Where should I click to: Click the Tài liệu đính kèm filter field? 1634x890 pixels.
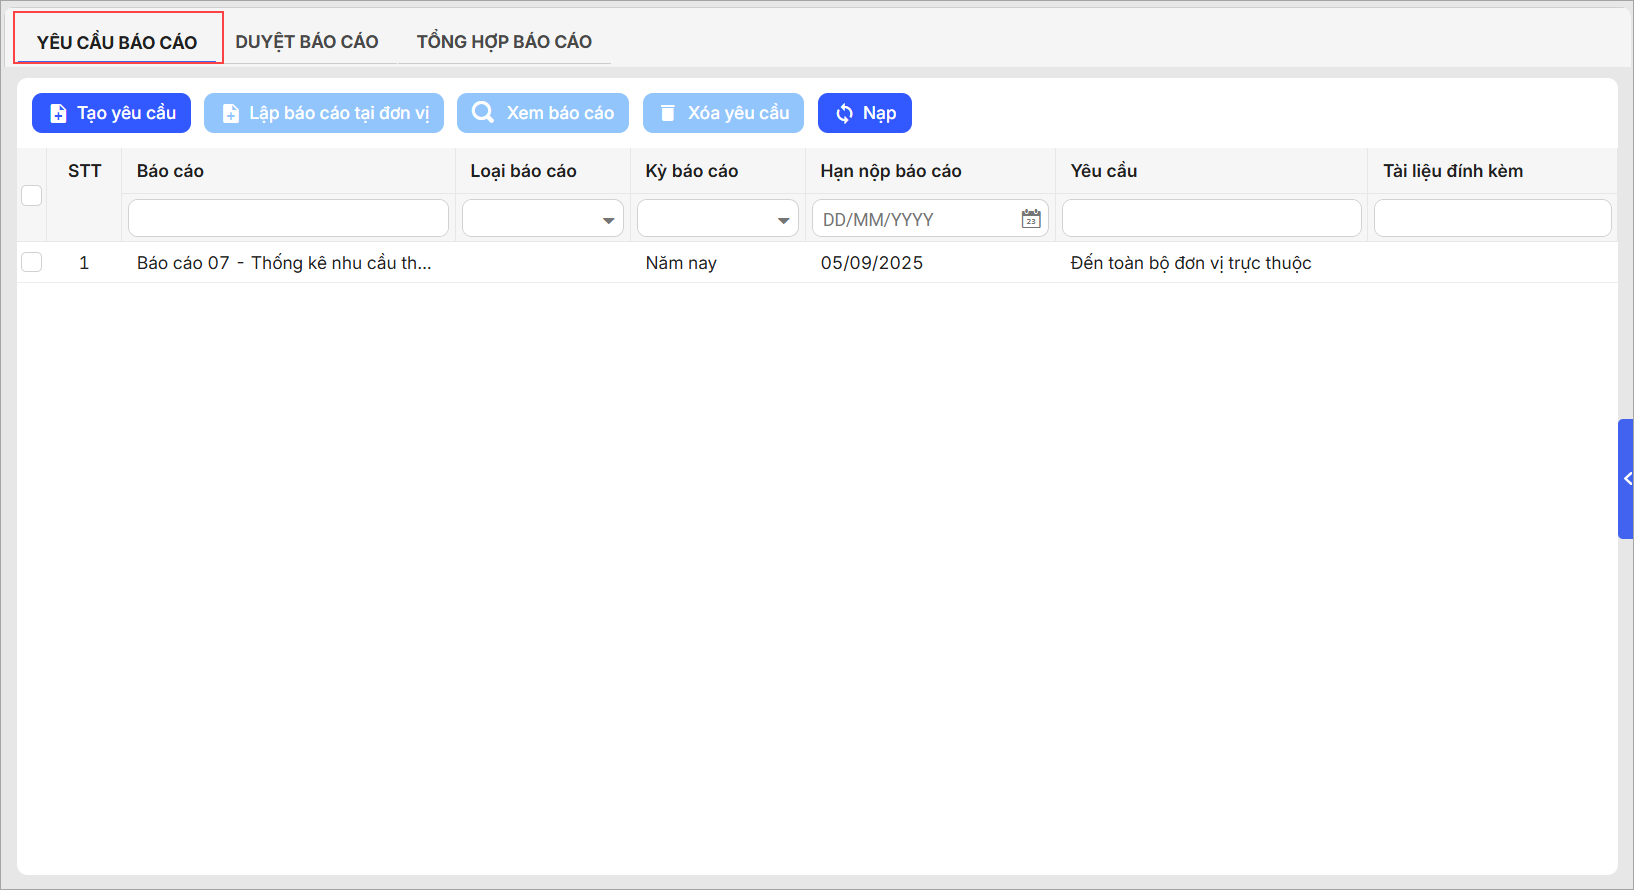[x=1492, y=219]
